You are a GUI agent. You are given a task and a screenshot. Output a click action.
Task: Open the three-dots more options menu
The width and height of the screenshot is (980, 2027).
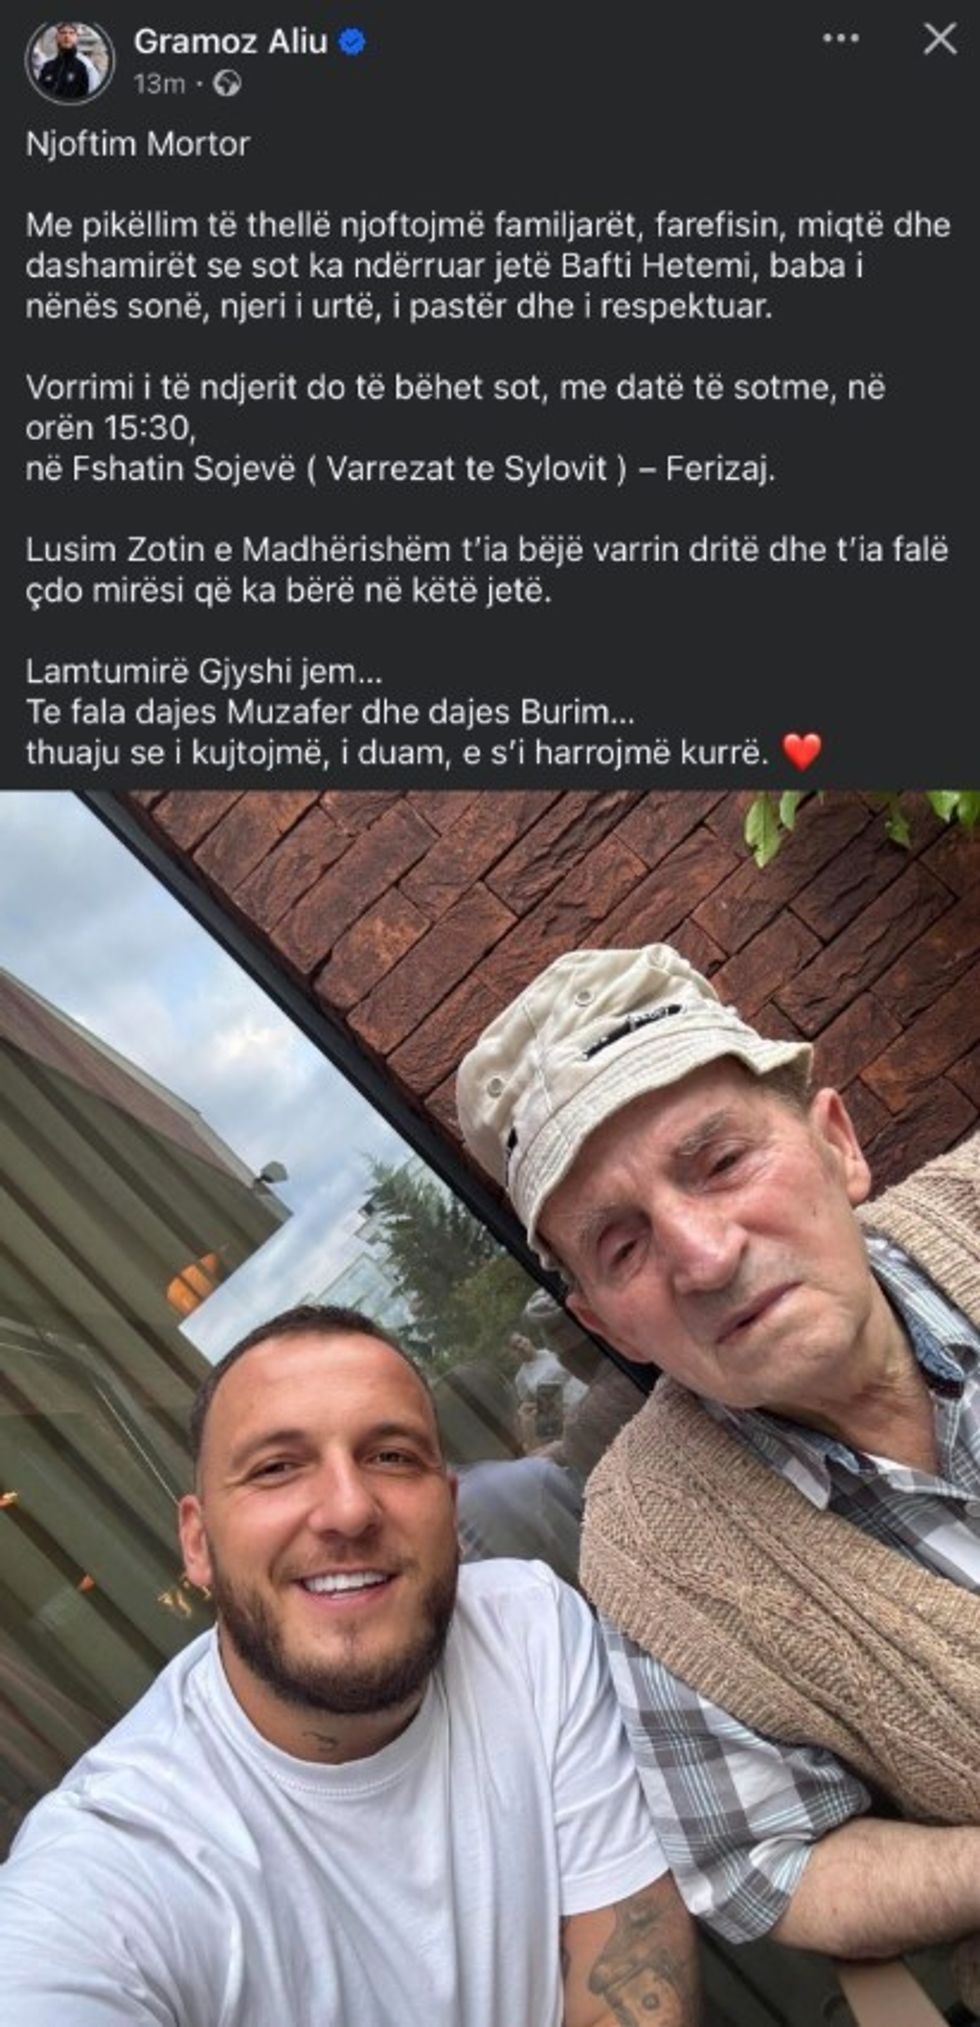click(841, 41)
